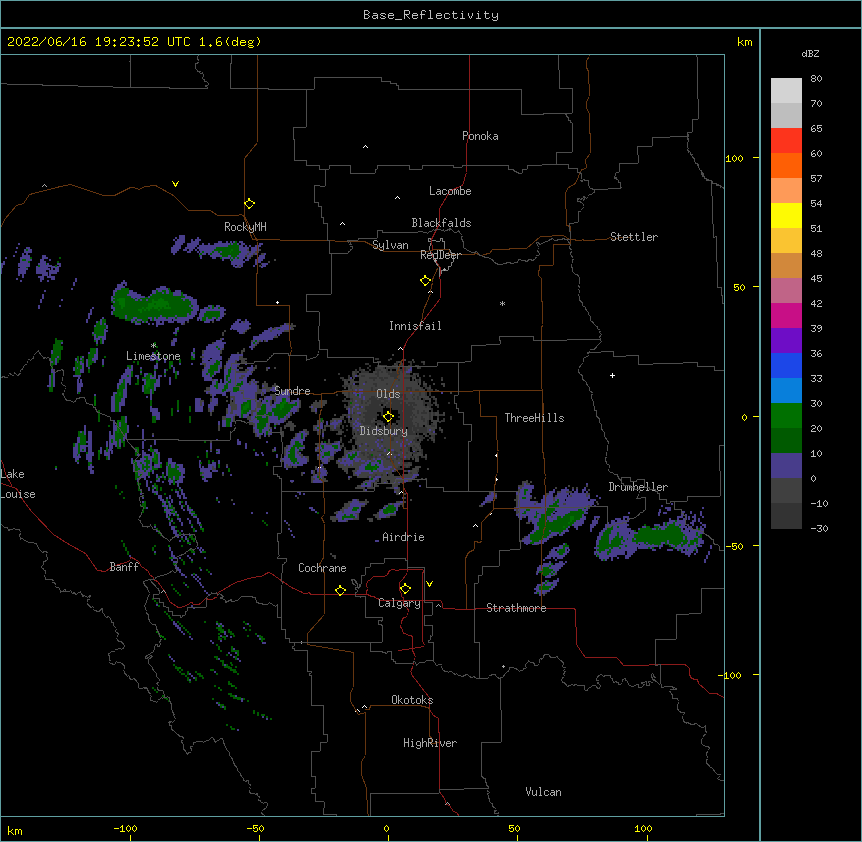862x842 pixels.
Task: Click the Stettler city label
Action: click(x=634, y=237)
